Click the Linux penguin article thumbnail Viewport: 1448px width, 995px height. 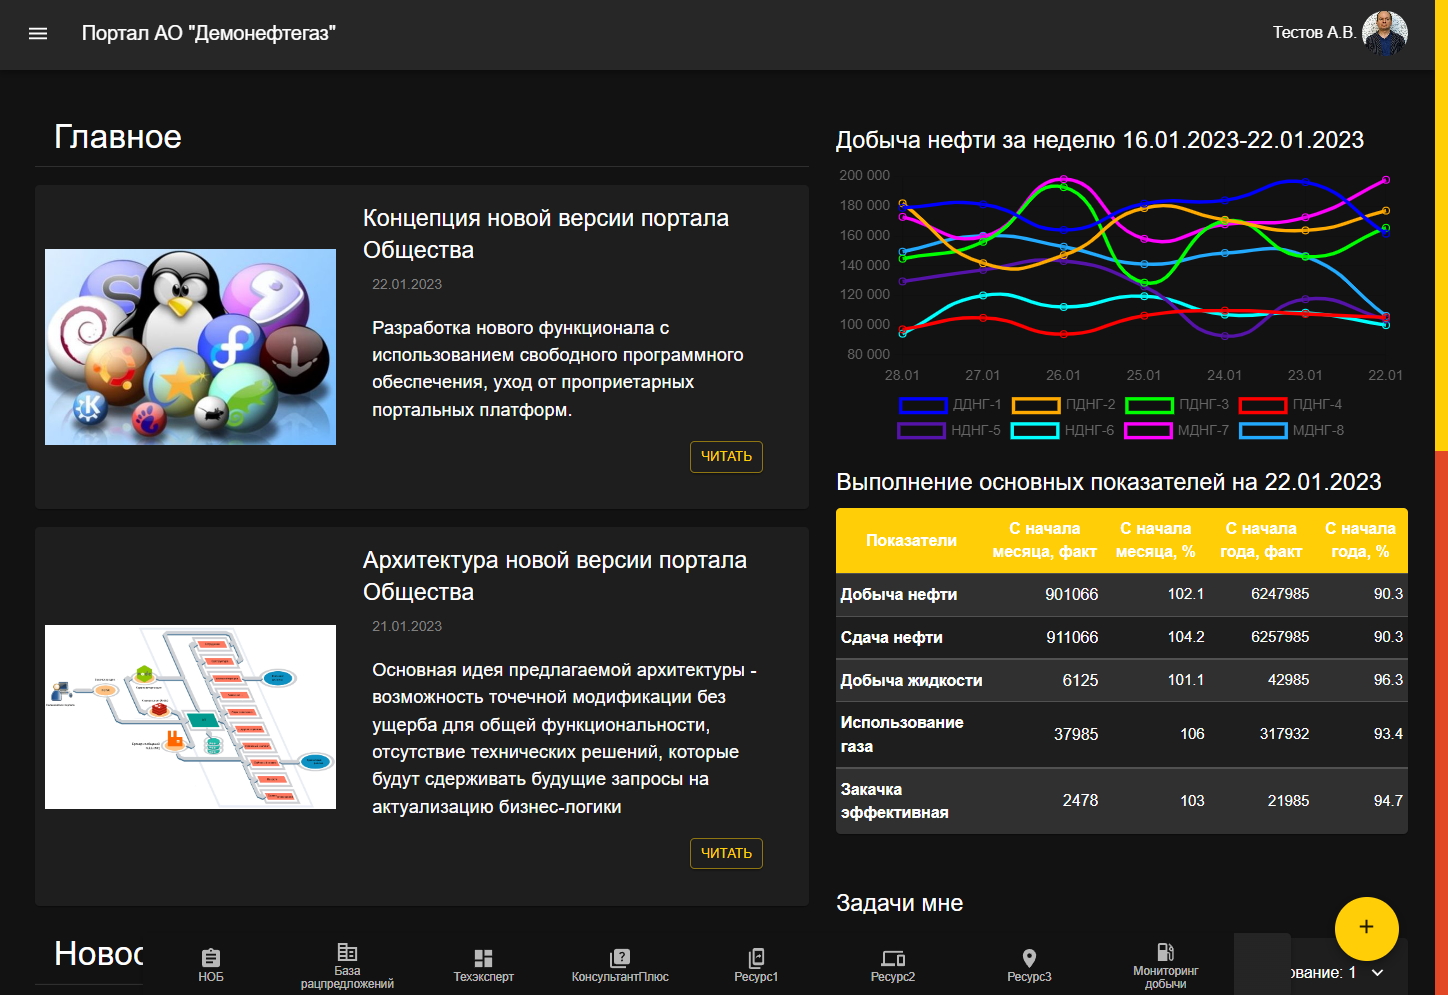click(190, 347)
